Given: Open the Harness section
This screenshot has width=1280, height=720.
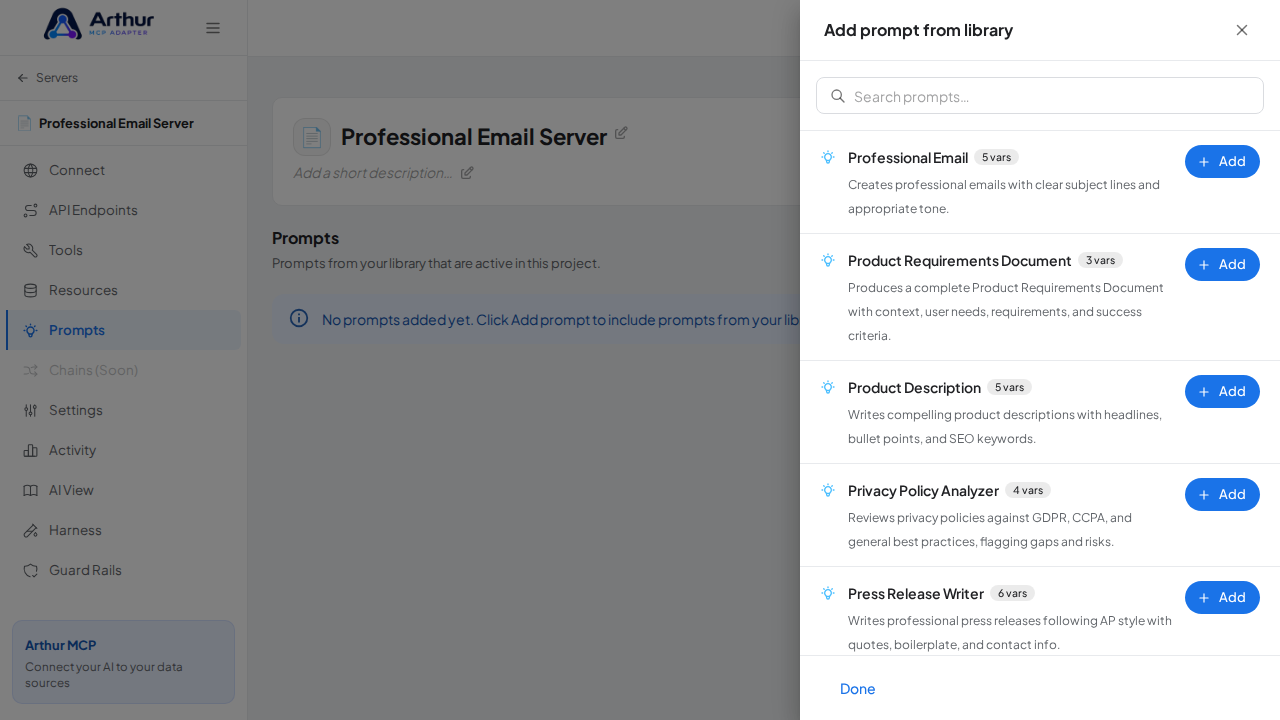Looking at the screenshot, I should [x=123, y=530].
